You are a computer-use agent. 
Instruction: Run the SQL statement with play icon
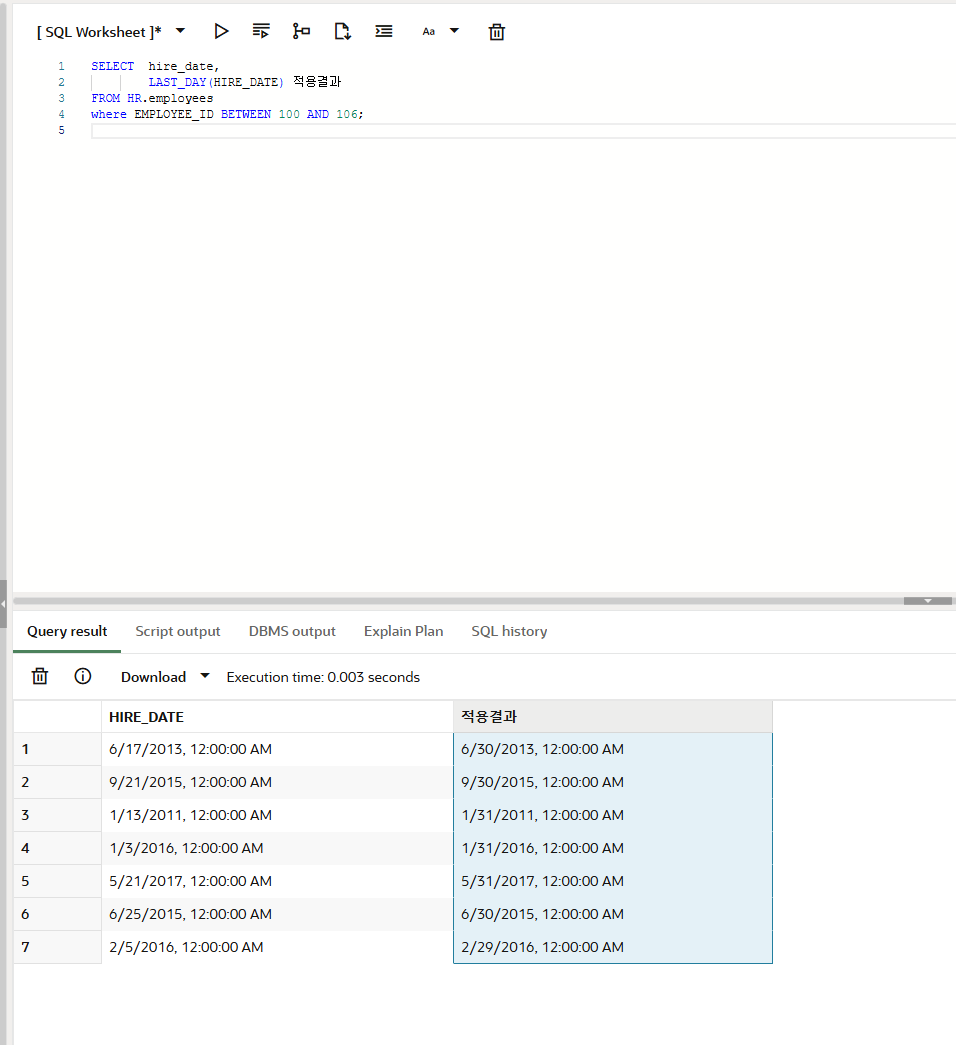tap(221, 31)
